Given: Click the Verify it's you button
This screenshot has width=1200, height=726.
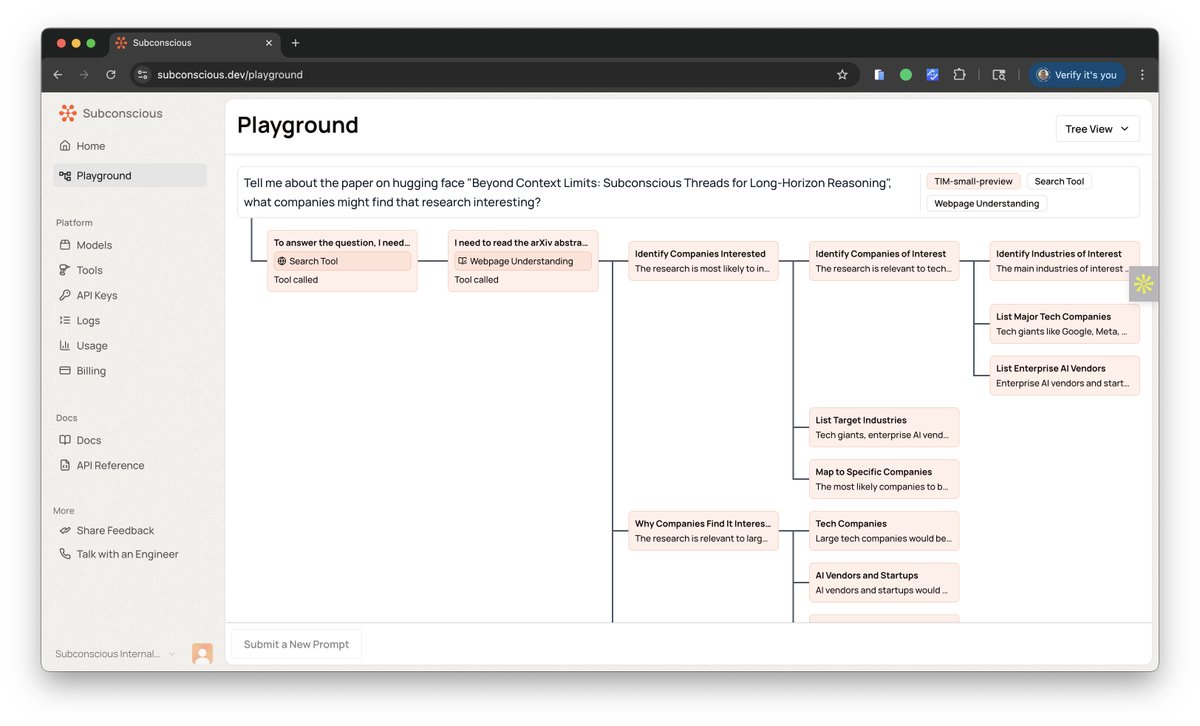Looking at the screenshot, I should [1077, 75].
